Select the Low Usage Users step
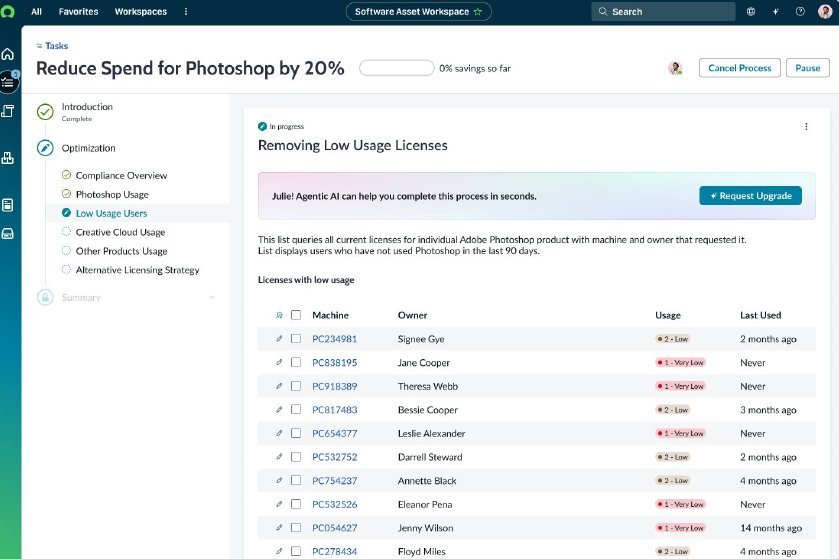The height and width of the screenshot is (559, 839). (x=111, y=213)
